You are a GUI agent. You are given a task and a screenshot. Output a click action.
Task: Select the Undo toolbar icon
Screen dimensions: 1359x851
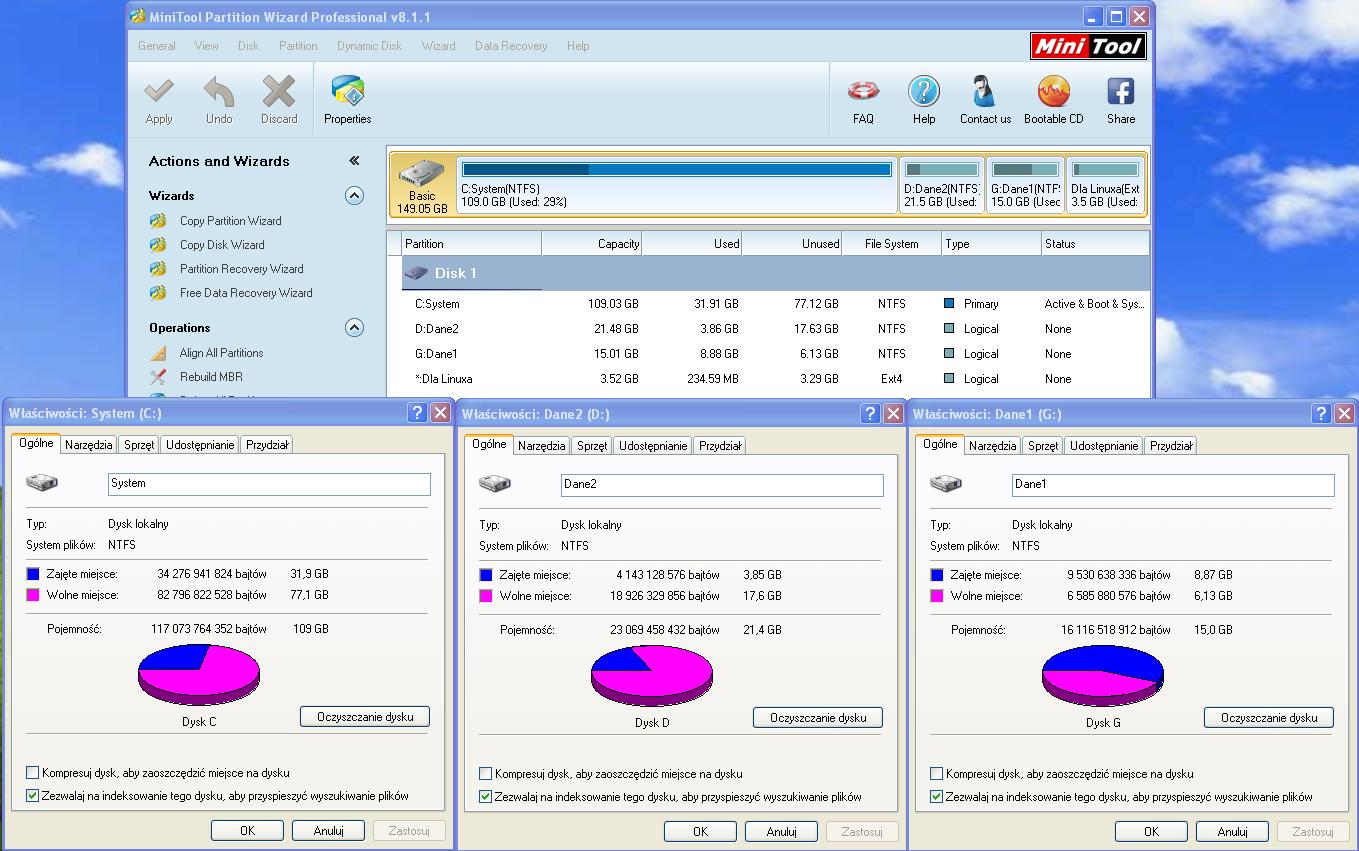(x=219, y=97)
